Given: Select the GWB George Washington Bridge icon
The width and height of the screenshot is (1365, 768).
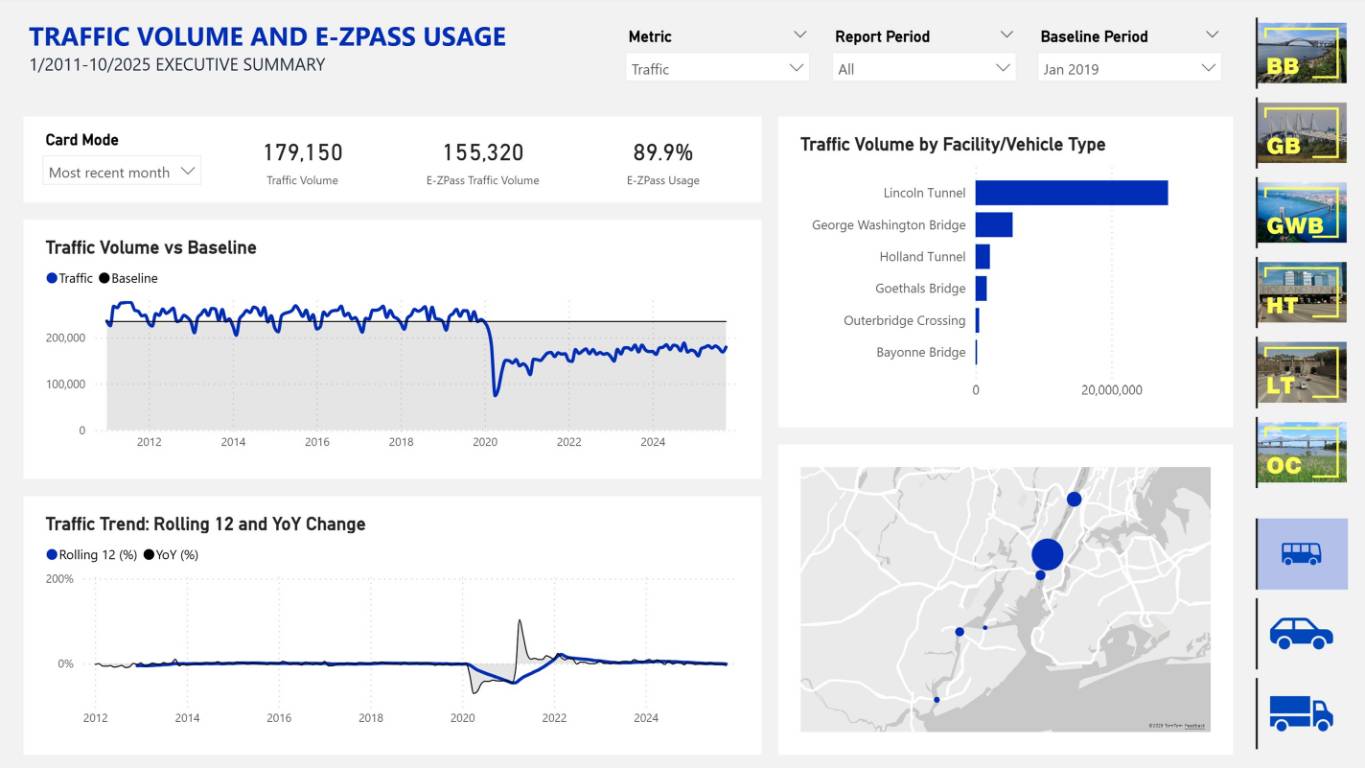Looking at the screenshot, I should [x=1301, y=213].
